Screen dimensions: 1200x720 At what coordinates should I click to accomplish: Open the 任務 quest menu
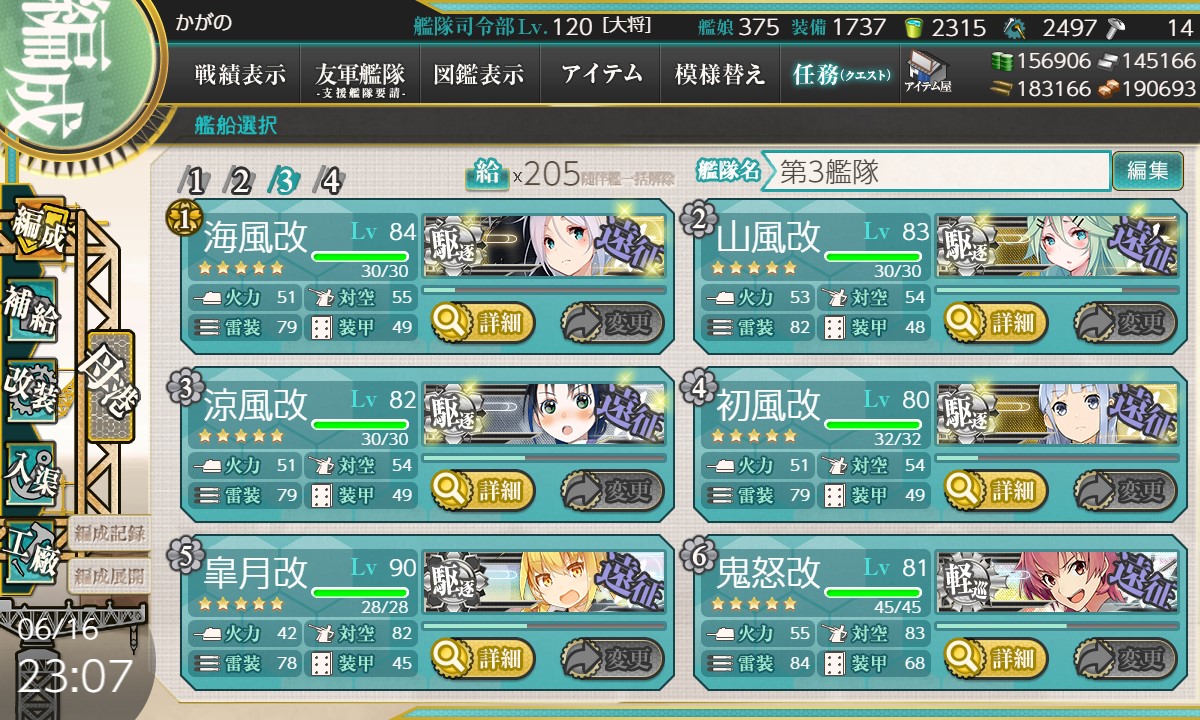[x=840, y=74]
